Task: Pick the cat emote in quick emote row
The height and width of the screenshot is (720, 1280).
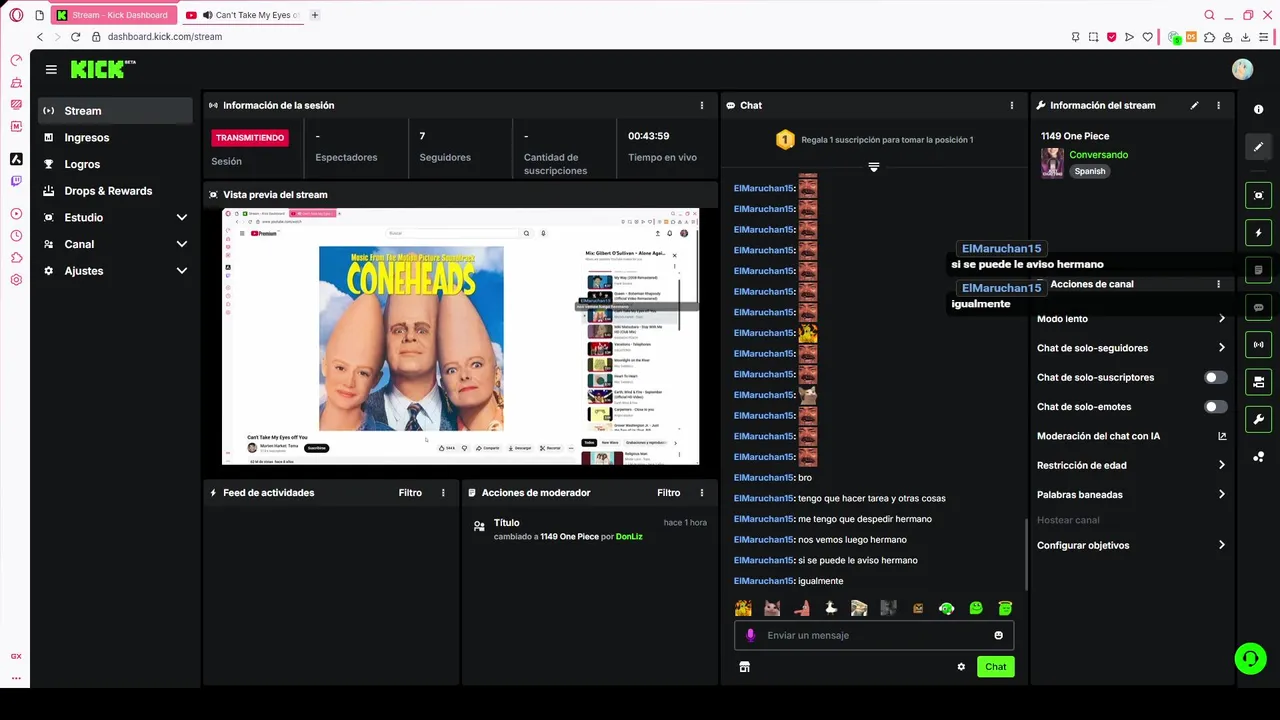Action: pos(772,608)
